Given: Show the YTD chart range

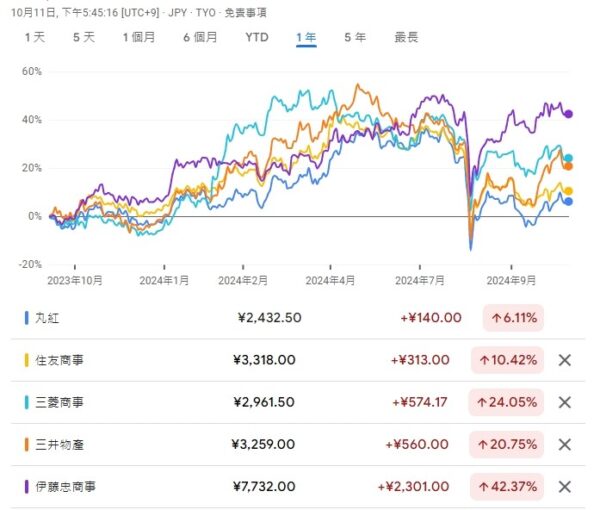Looking at the screenshot, I should coord(257,37).
